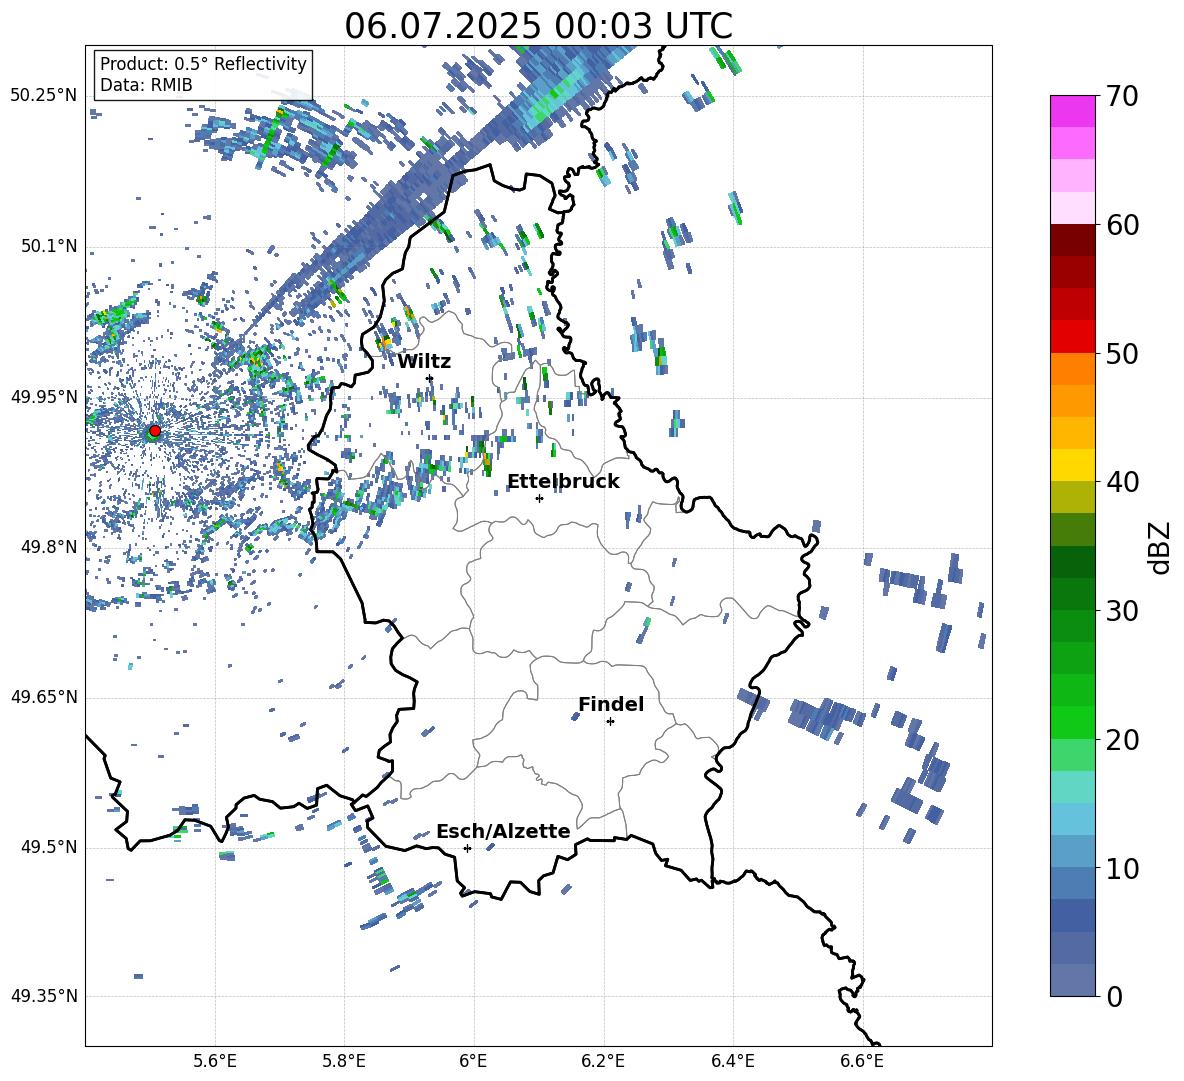Click the 6°E longitude label
This screenshot has width=1184, height=1081.
coord(473,1061)
